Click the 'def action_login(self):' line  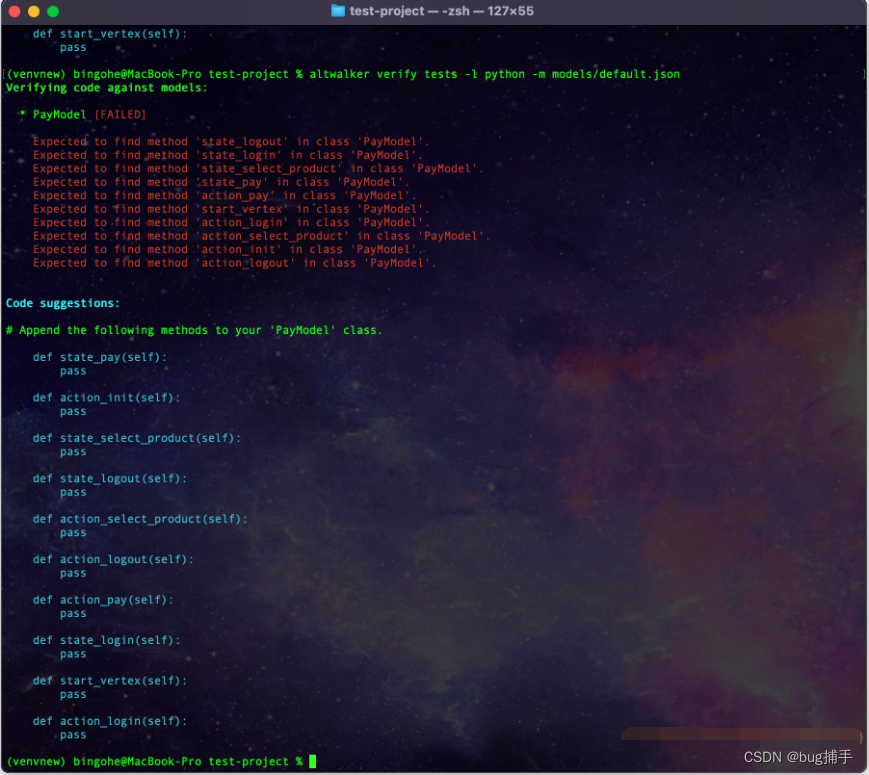click(x=110, y=721)
